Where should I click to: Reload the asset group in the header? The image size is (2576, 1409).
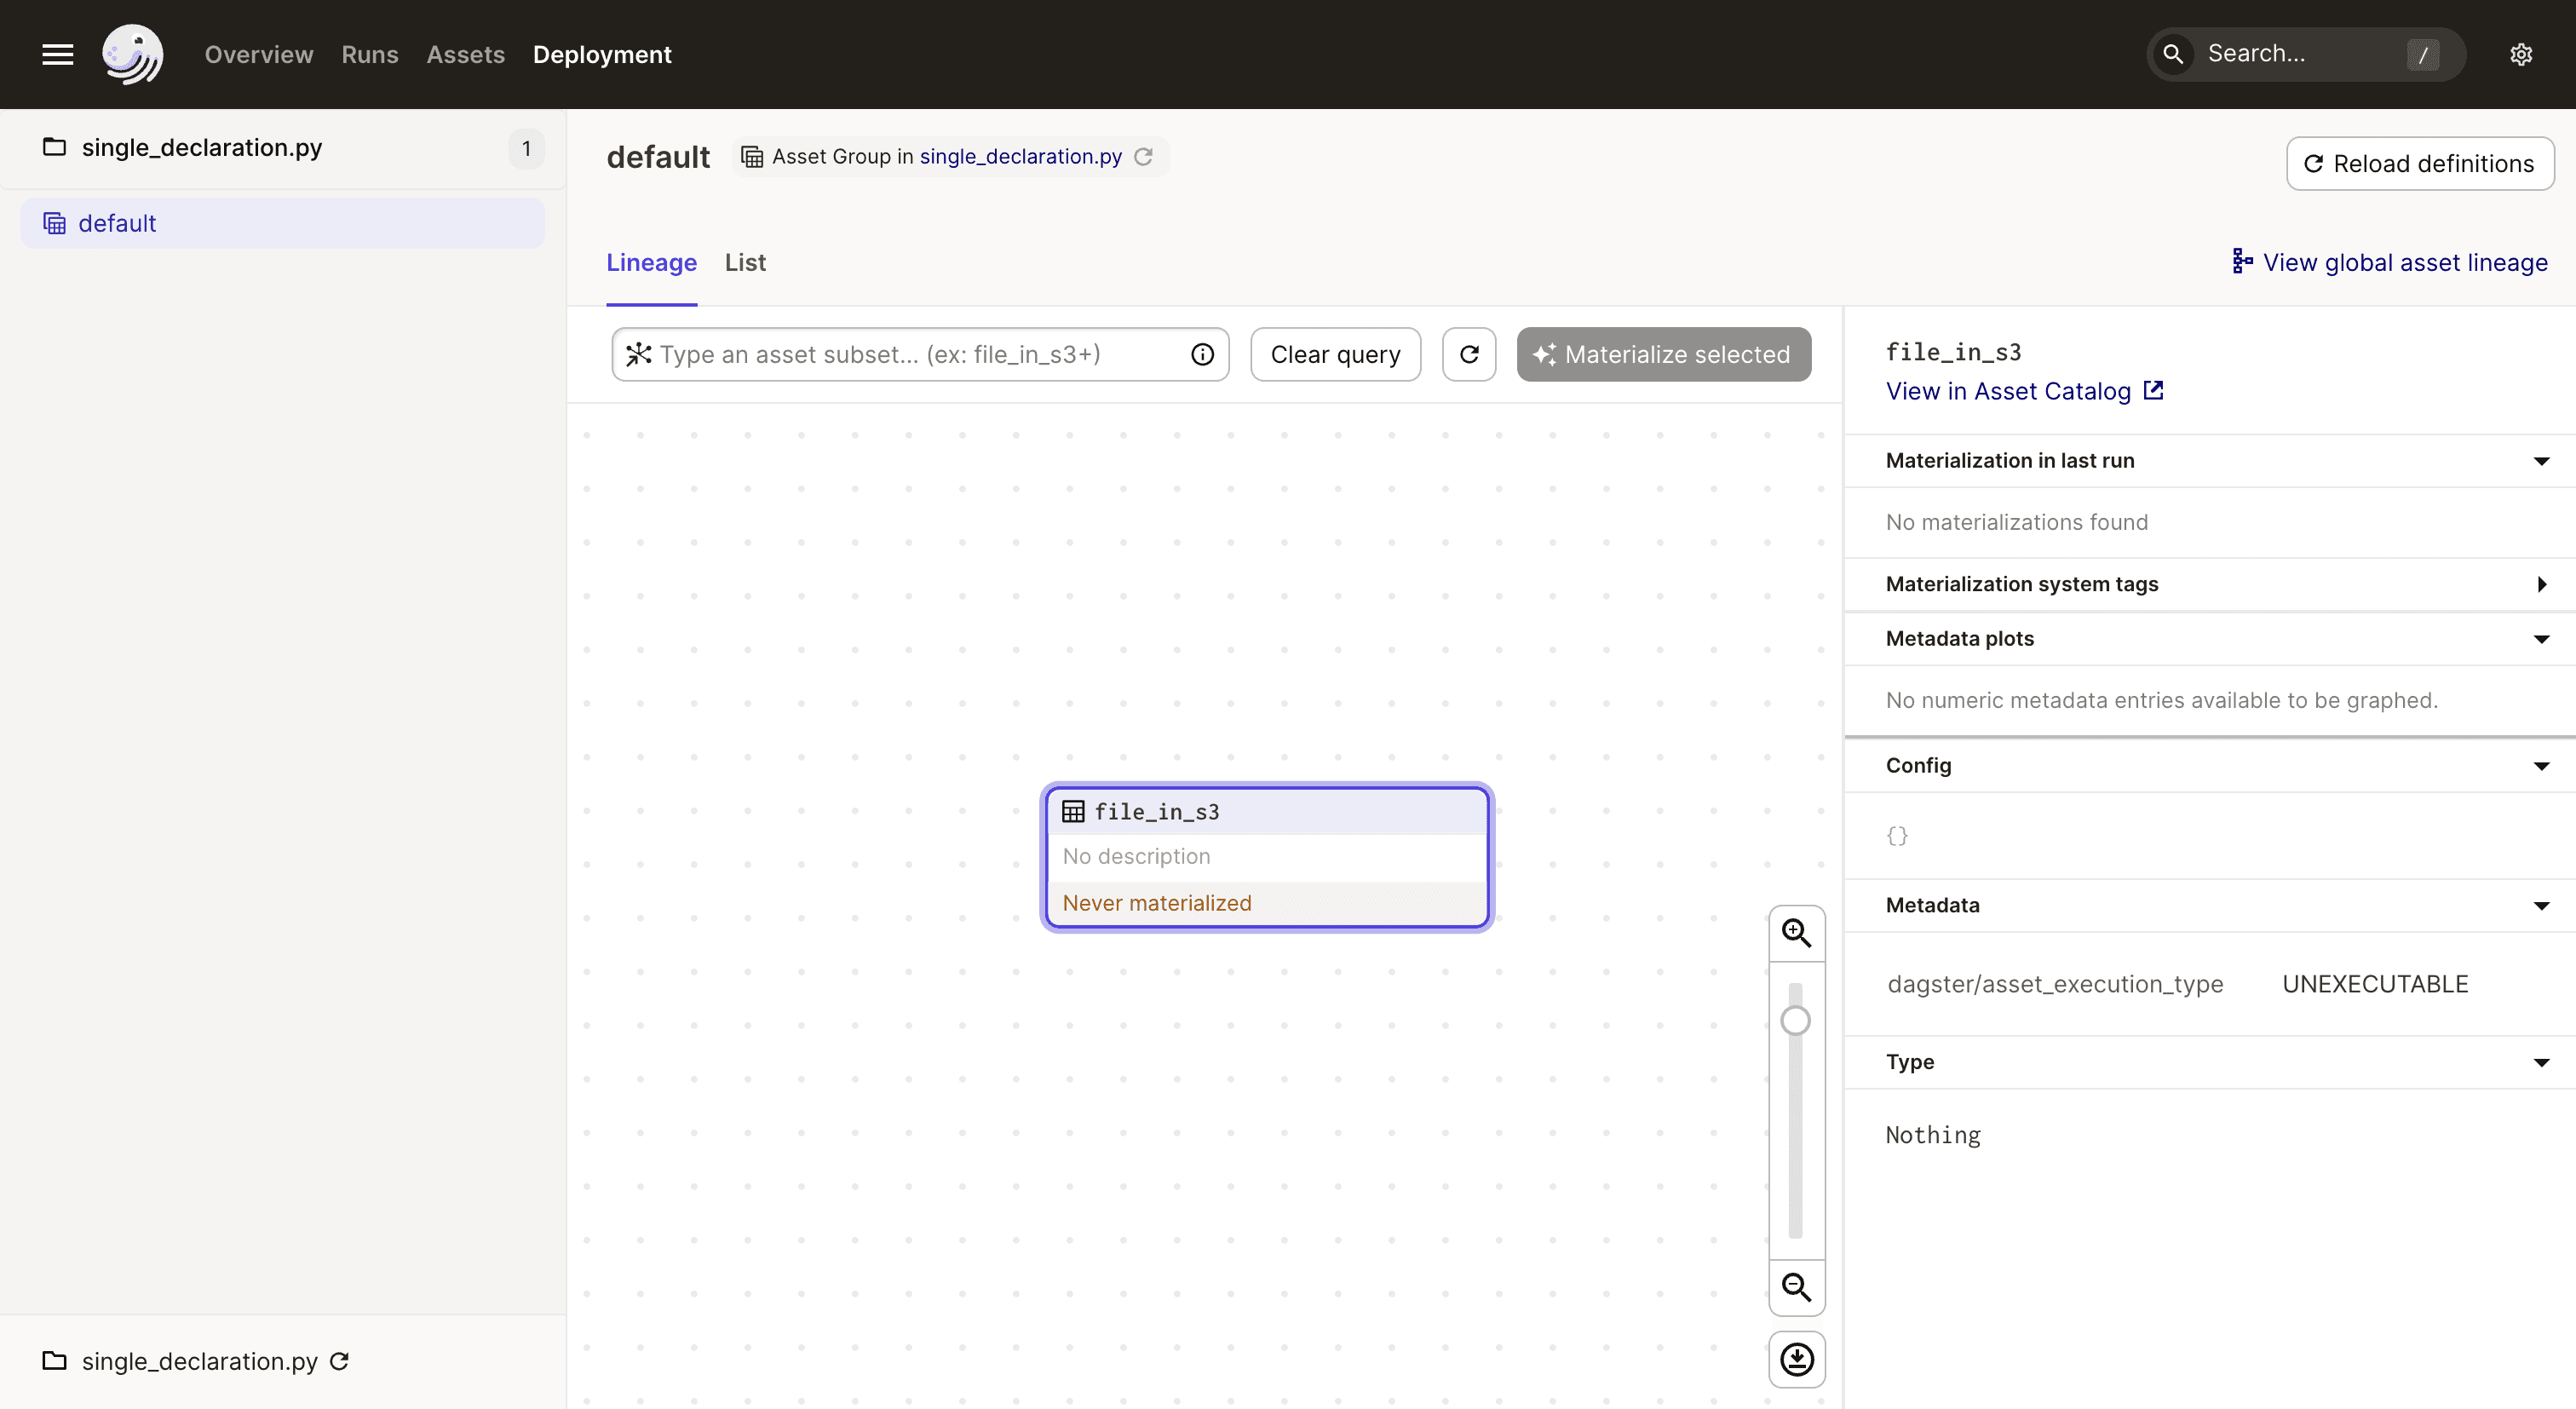click(x=1144, y=156)
